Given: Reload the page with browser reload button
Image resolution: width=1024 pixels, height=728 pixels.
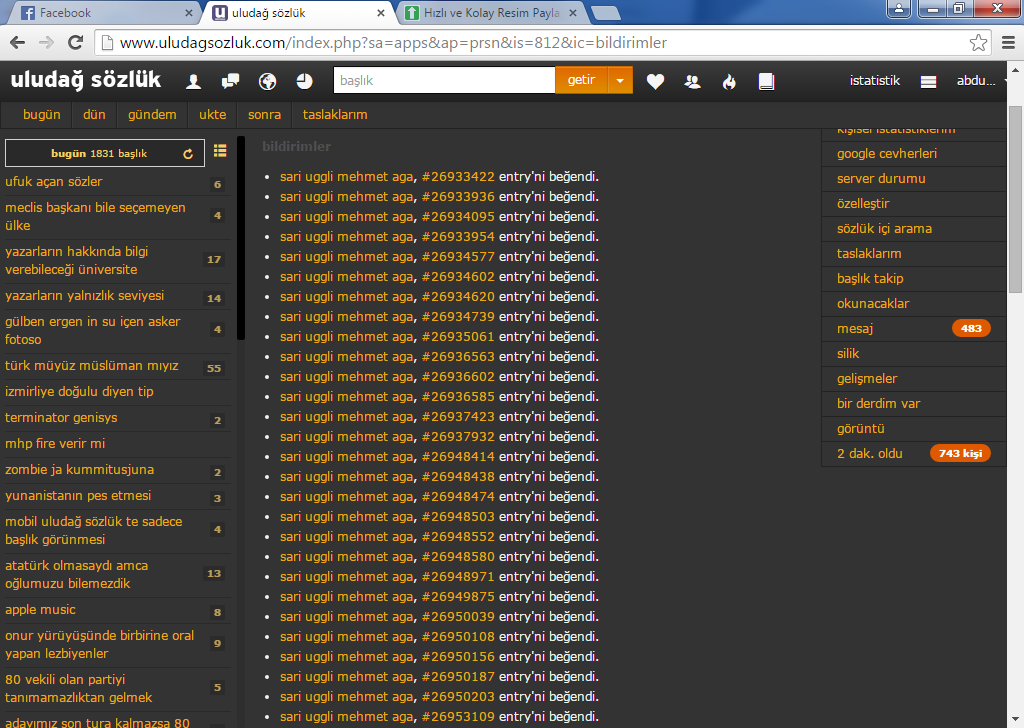Looking at the screenshot, I should coord(76,43).
